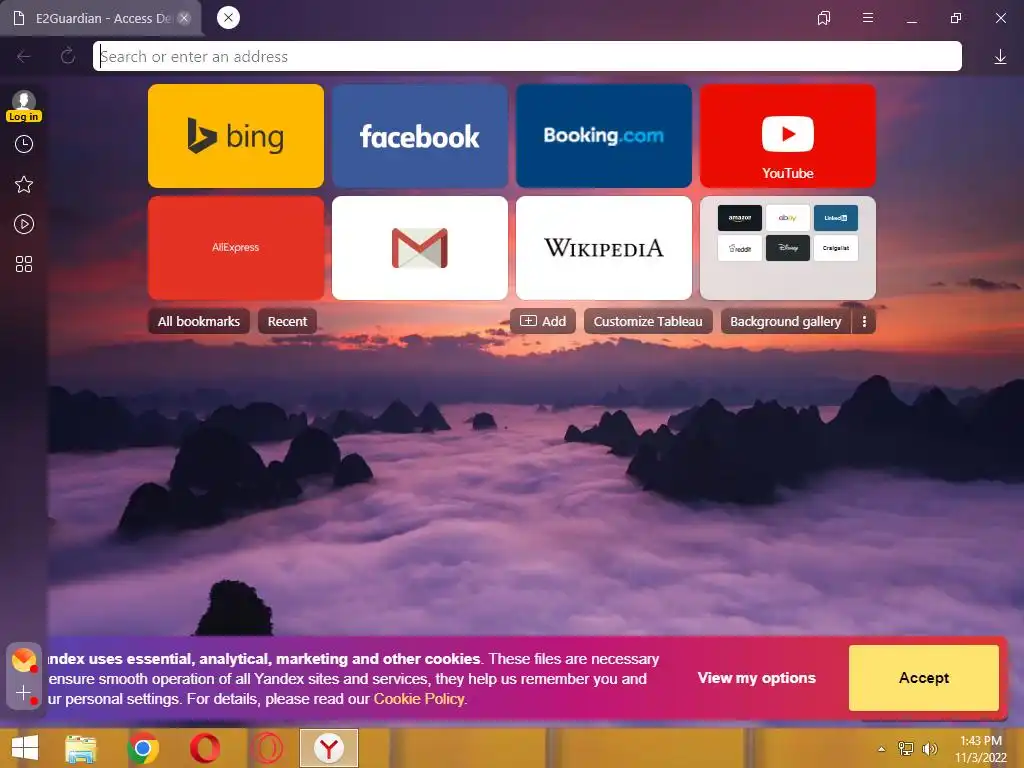Click Add to add a site tile
Image resolution: width=1024 pixels, height=768 pixels.
point(543,321)
